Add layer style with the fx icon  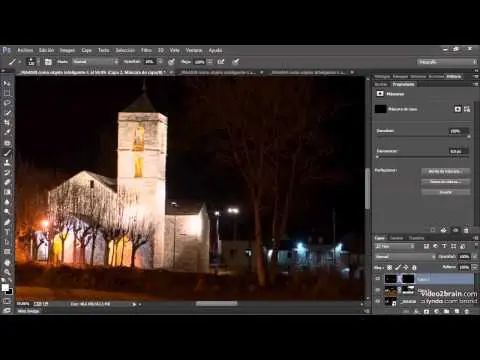(x=416, y=311)
